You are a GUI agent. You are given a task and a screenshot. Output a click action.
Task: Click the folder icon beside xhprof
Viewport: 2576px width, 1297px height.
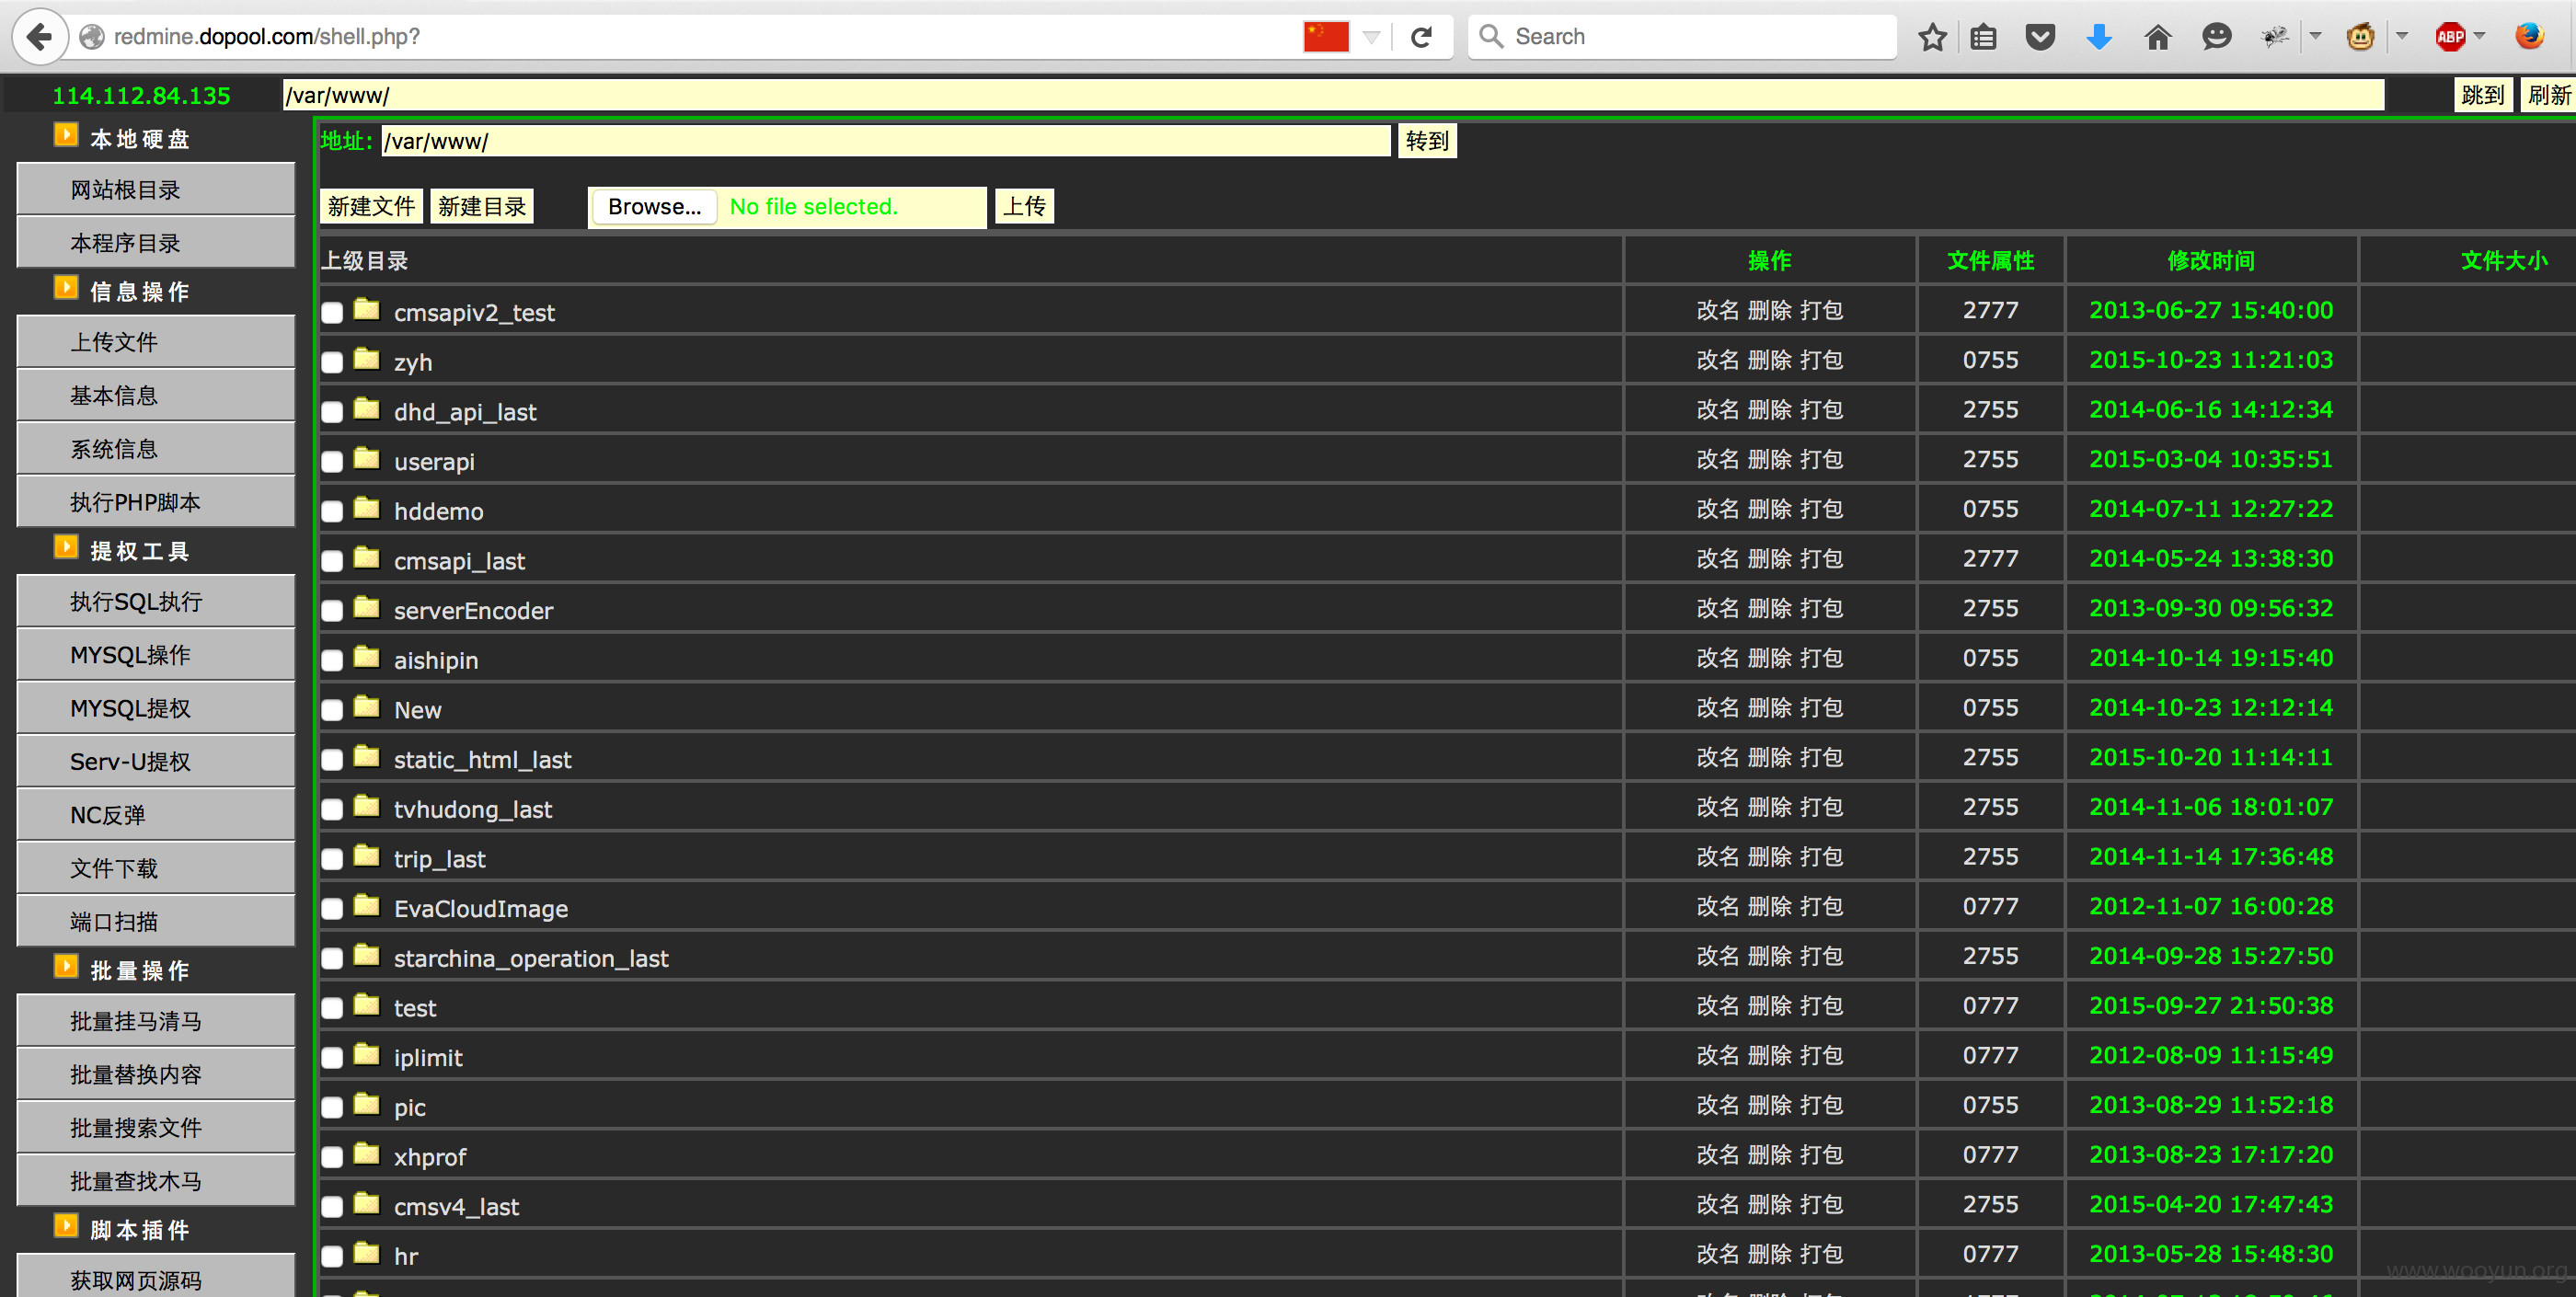pos(367,1154)
